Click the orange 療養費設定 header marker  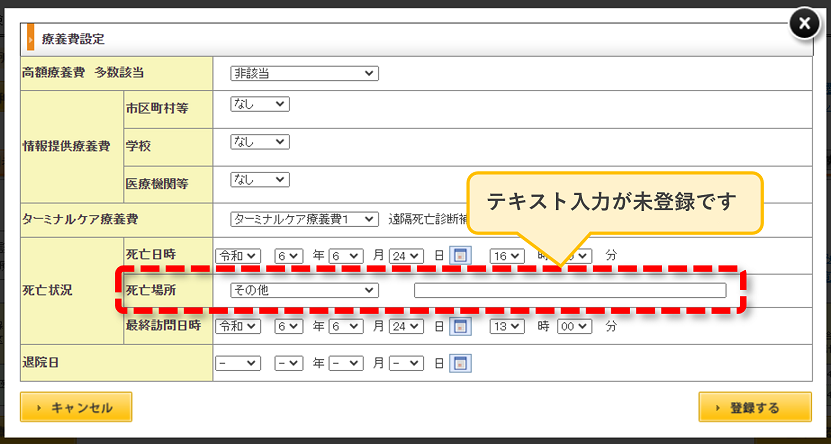coord(31,38)
